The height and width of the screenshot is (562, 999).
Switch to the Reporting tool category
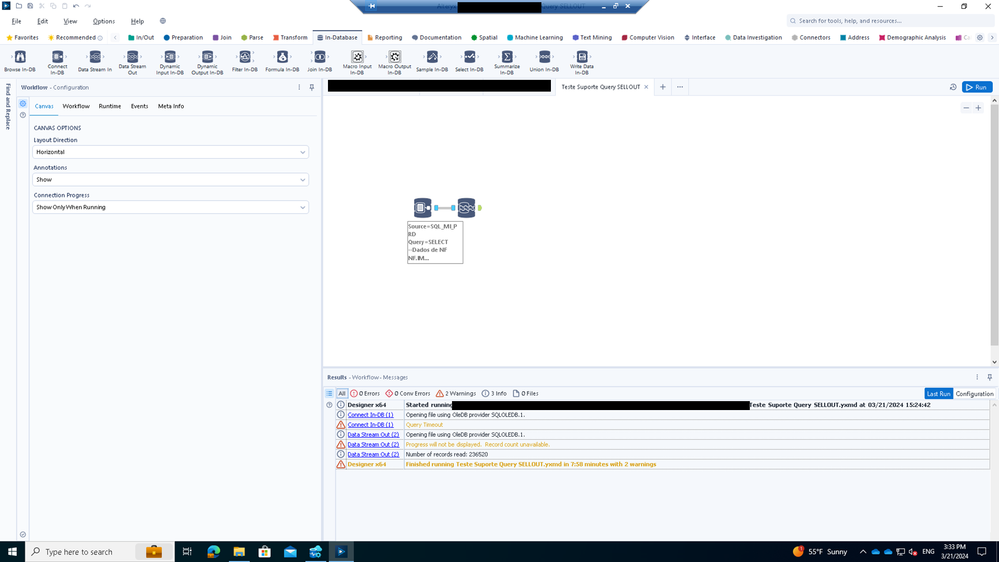point(384,38)
